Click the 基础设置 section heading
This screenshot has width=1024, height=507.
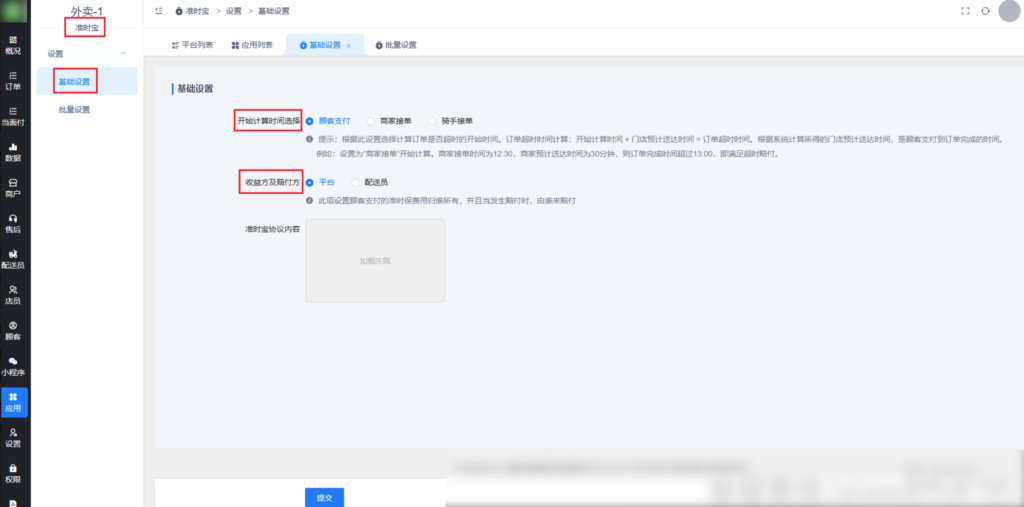point(195,89)
